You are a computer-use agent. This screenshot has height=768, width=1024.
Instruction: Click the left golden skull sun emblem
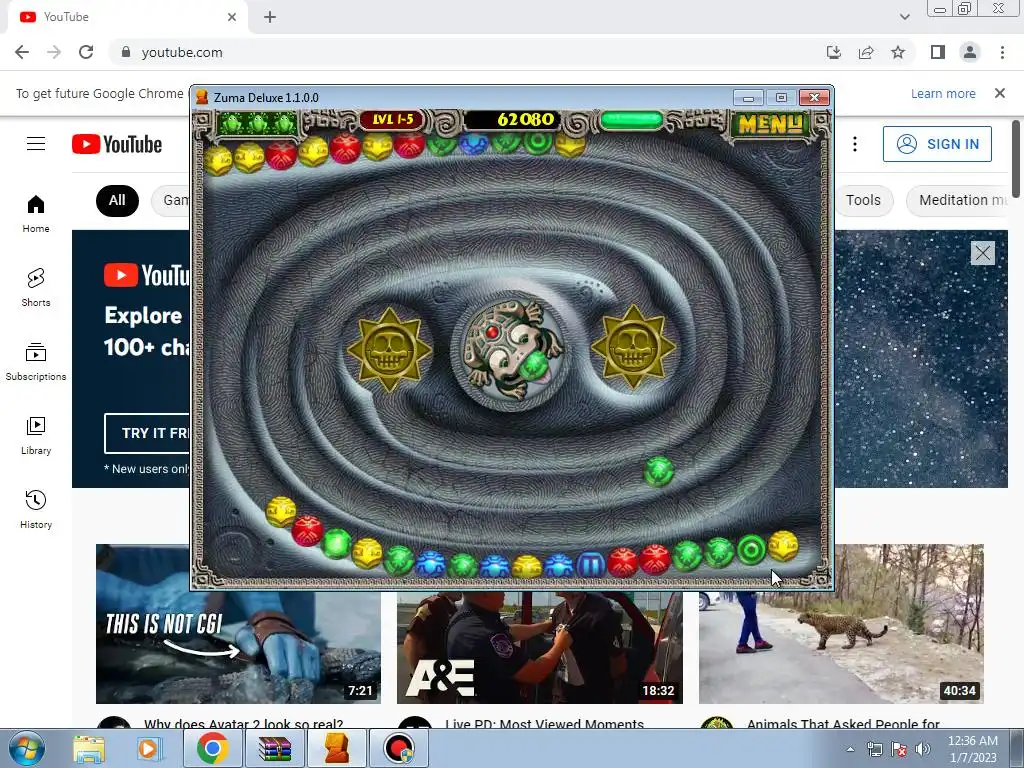[389, 349]
